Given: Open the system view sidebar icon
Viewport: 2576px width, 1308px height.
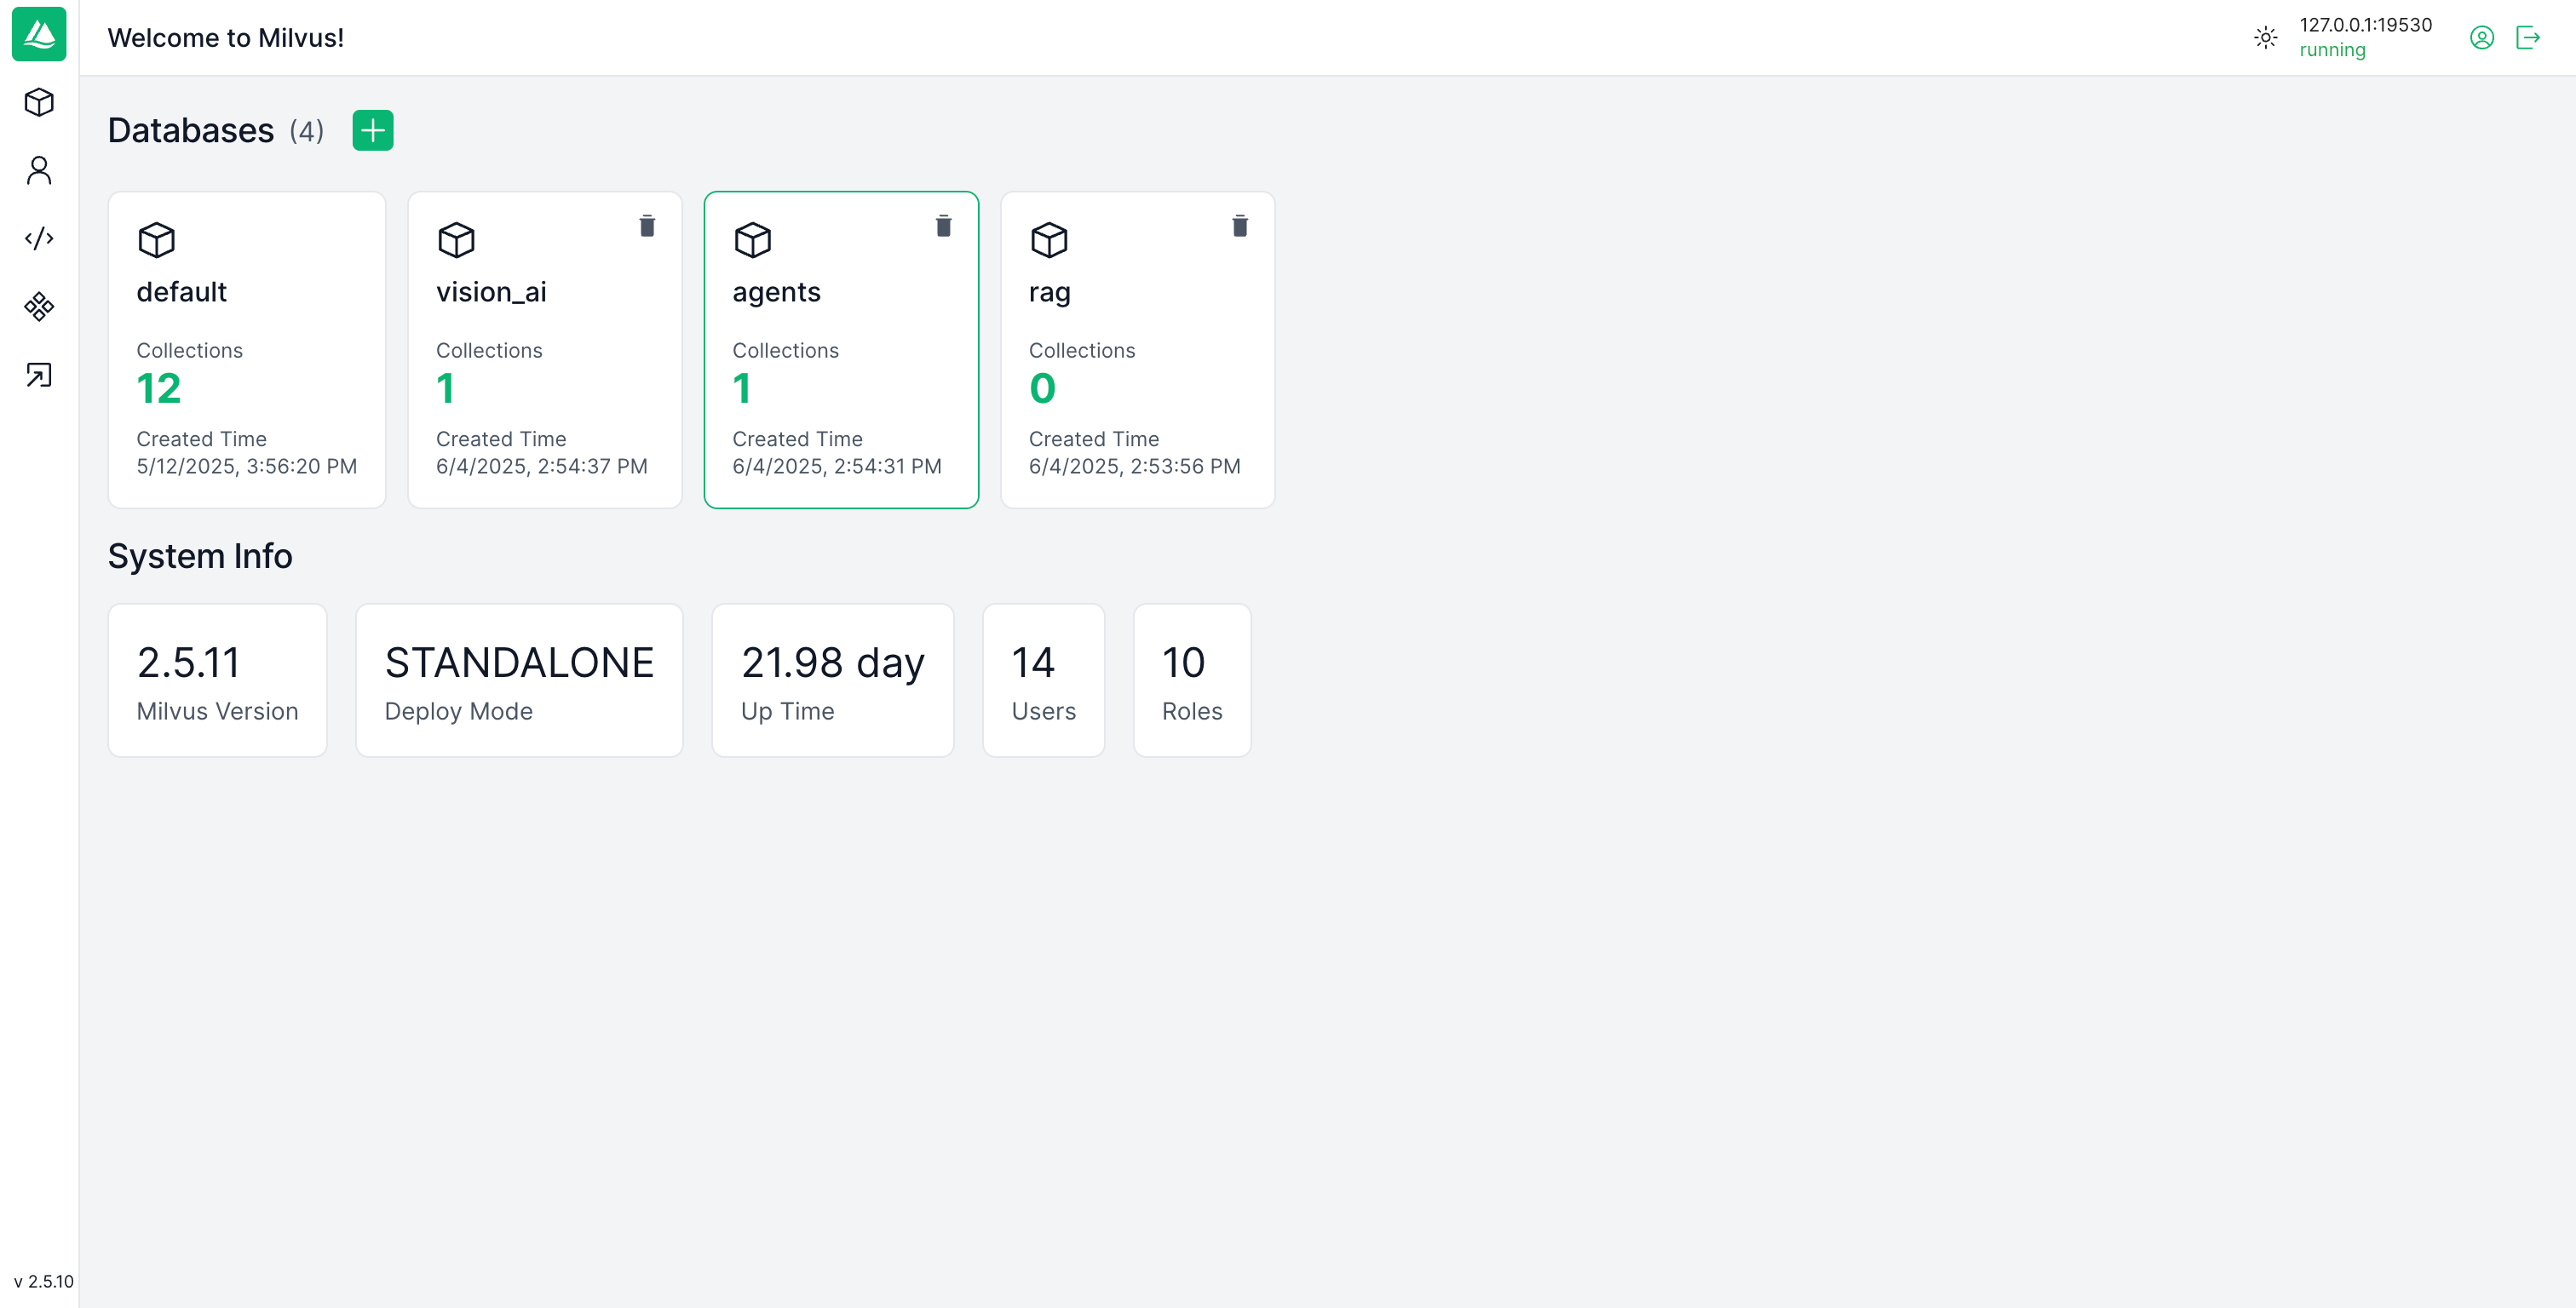Looking at the screenshot, I should point(39,307).
